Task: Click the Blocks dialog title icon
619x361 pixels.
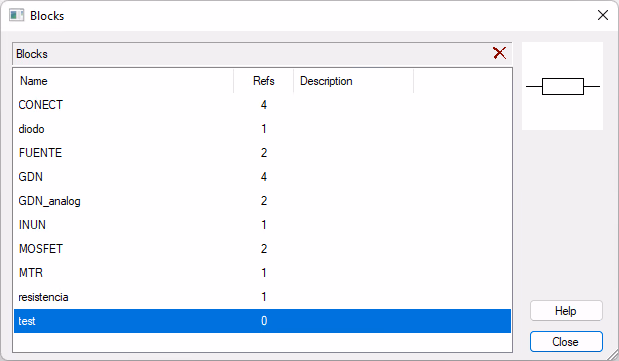Action: pos(17,15)
